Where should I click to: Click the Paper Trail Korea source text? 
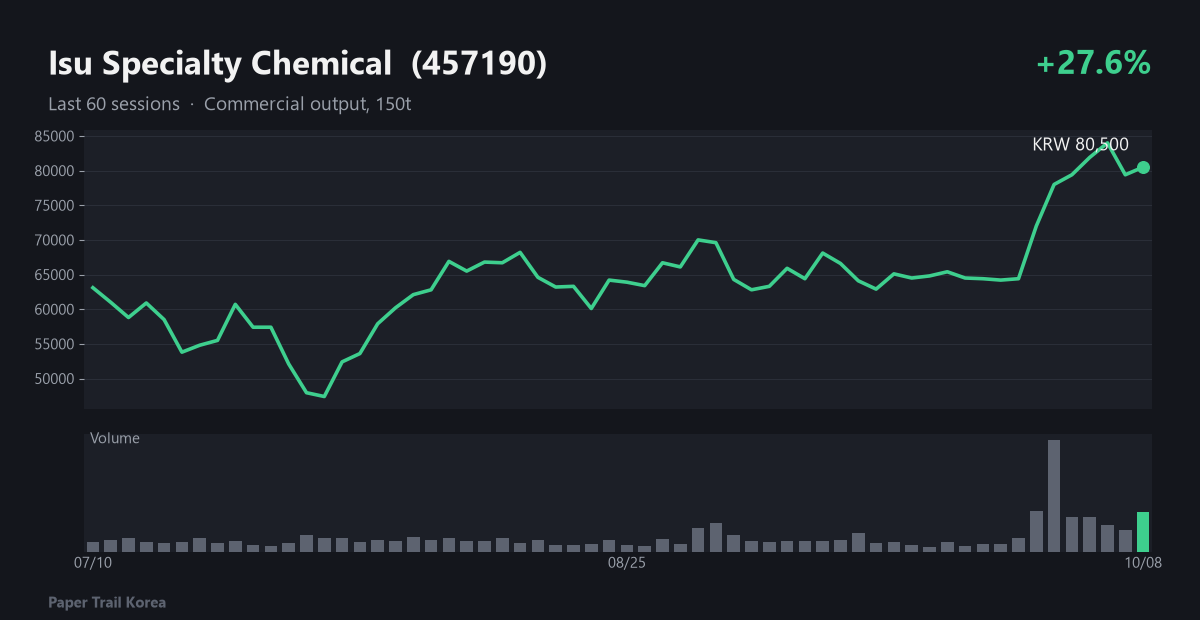point(107,603)
